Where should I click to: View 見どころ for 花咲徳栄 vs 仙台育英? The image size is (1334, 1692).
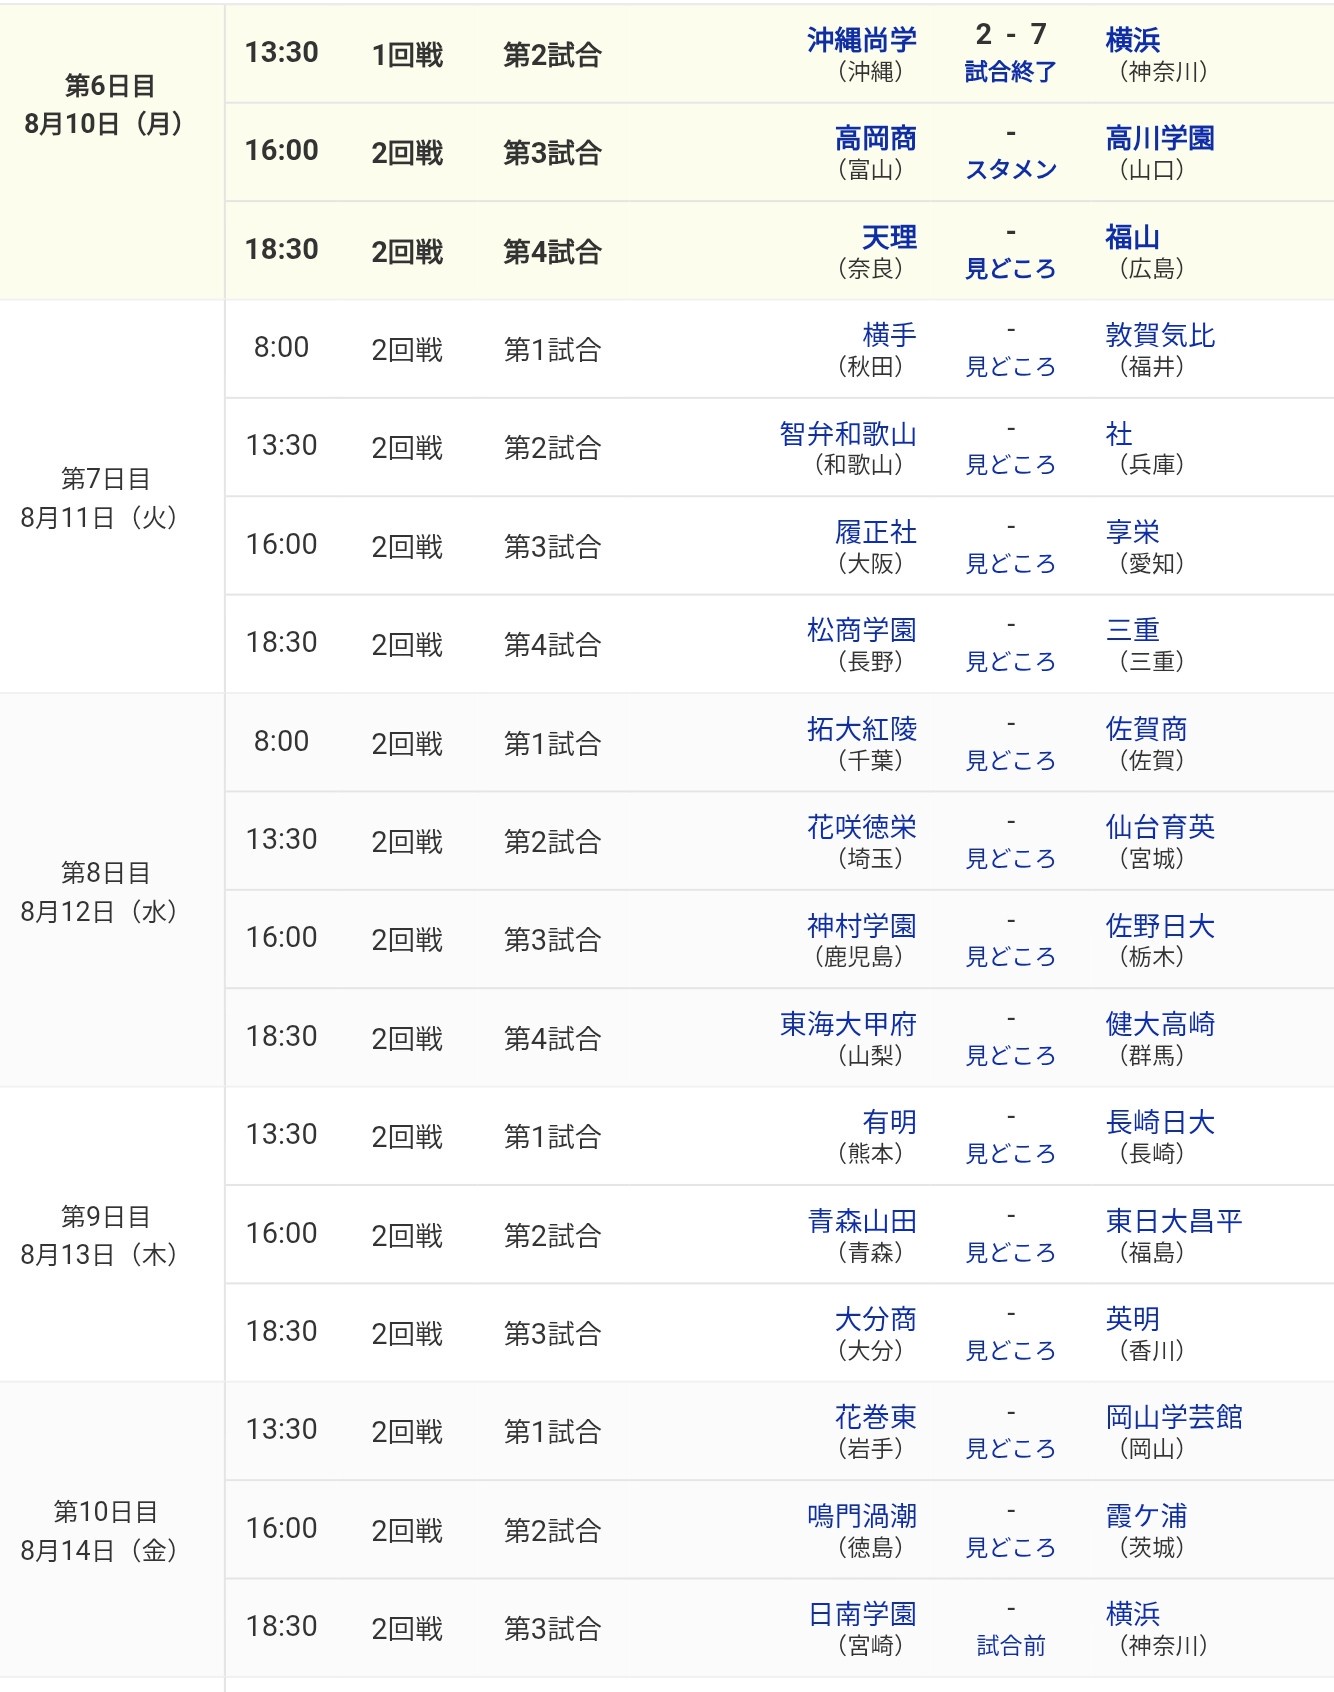tap(1010, 859)
